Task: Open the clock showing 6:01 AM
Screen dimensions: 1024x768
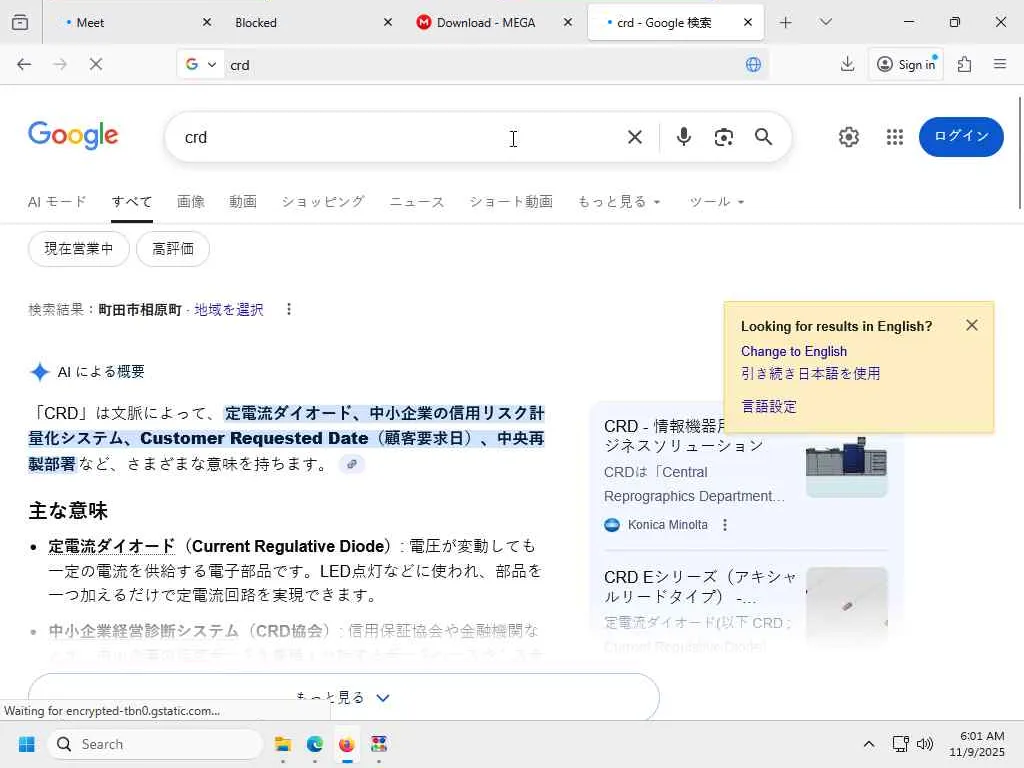Action: click(x=977, y=744)
